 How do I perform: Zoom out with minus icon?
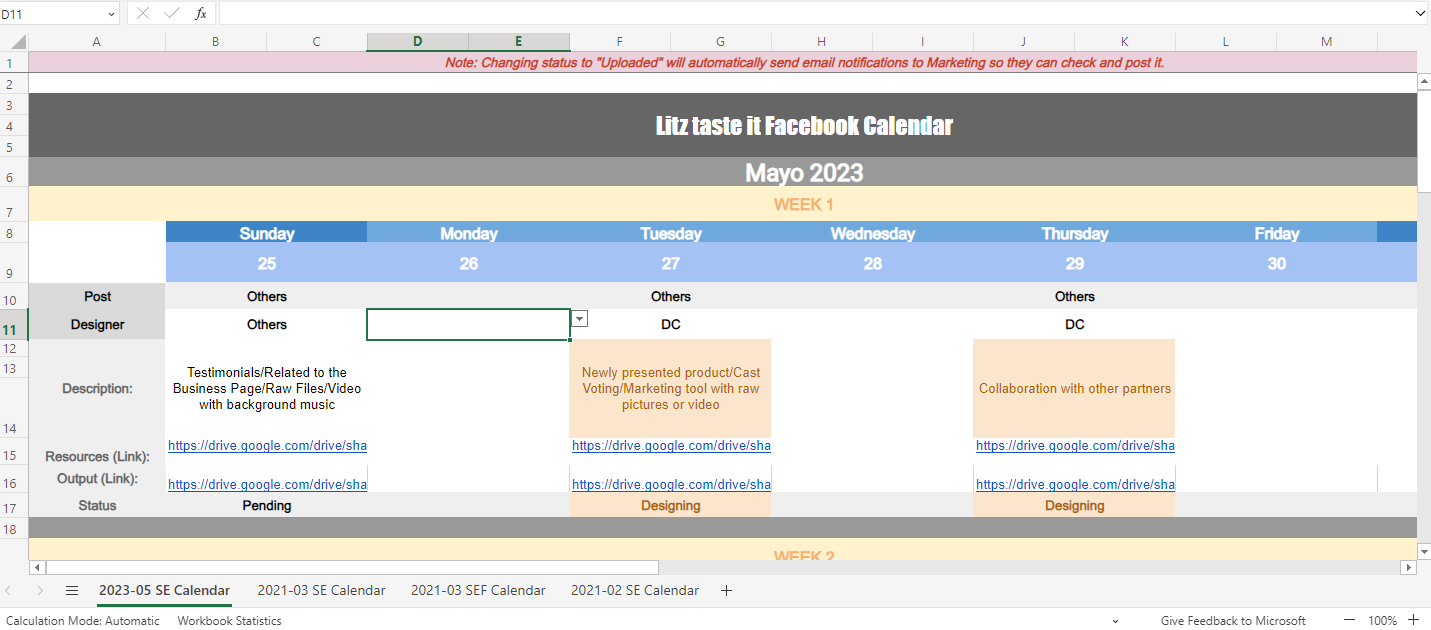(x=1350, y=620)
